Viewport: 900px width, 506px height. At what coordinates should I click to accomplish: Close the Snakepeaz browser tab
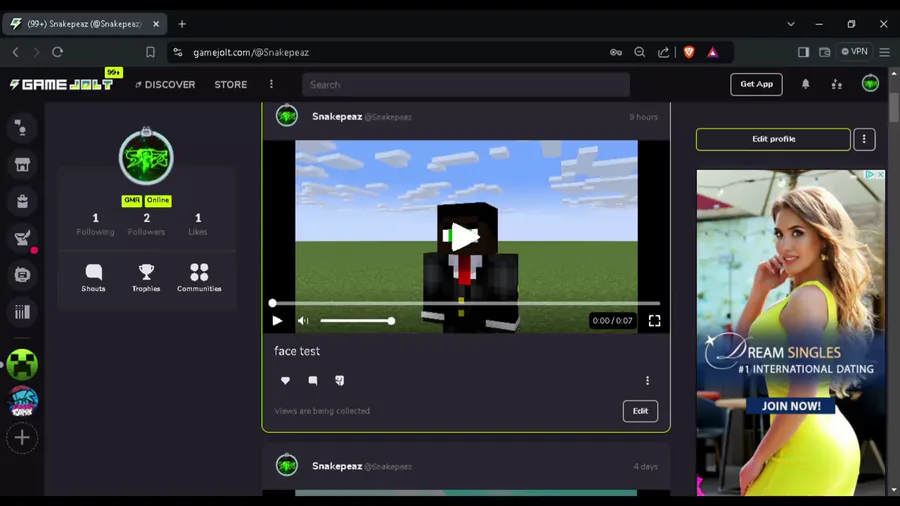[156, 24]
